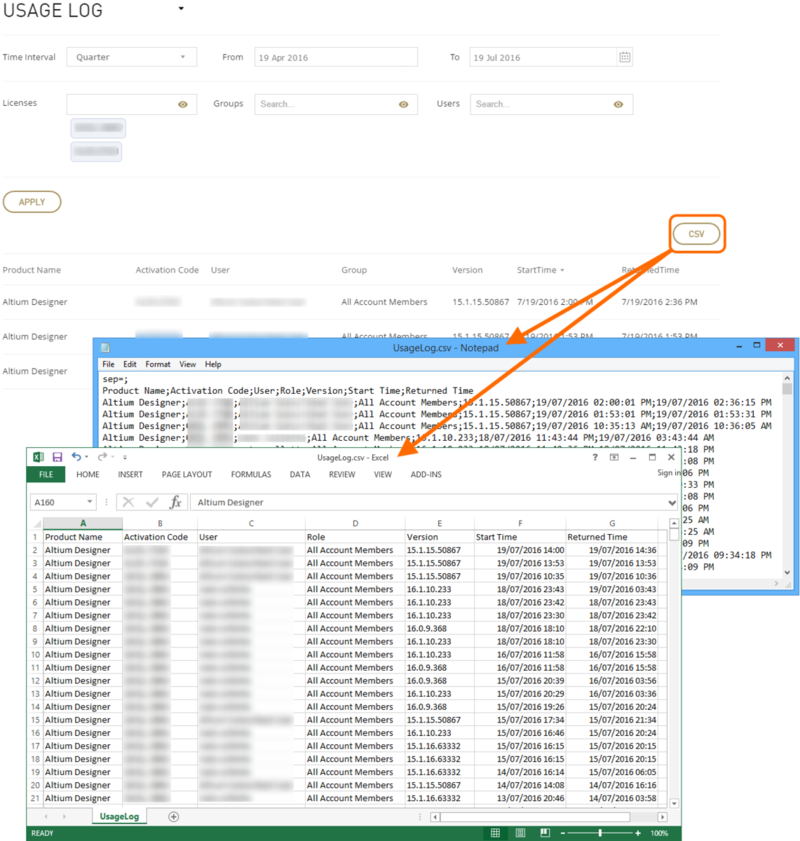800x841 pixels.
Task: Export the log with the CSV button
Action: coord(695,233)
